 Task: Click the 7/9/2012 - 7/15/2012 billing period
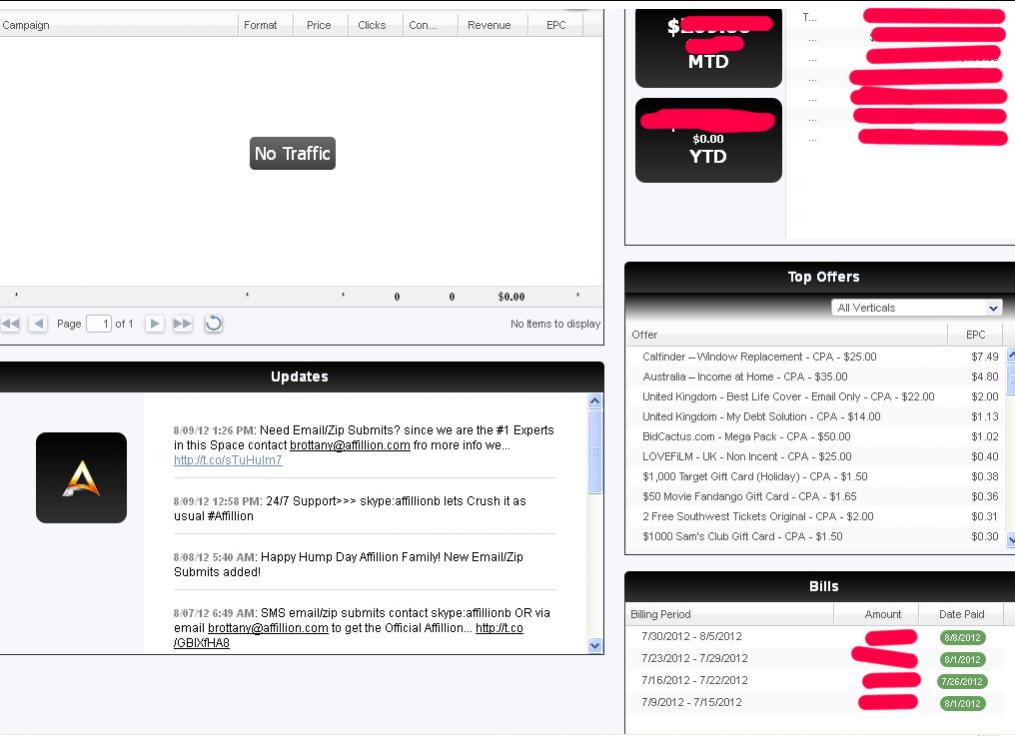point(691,702)
